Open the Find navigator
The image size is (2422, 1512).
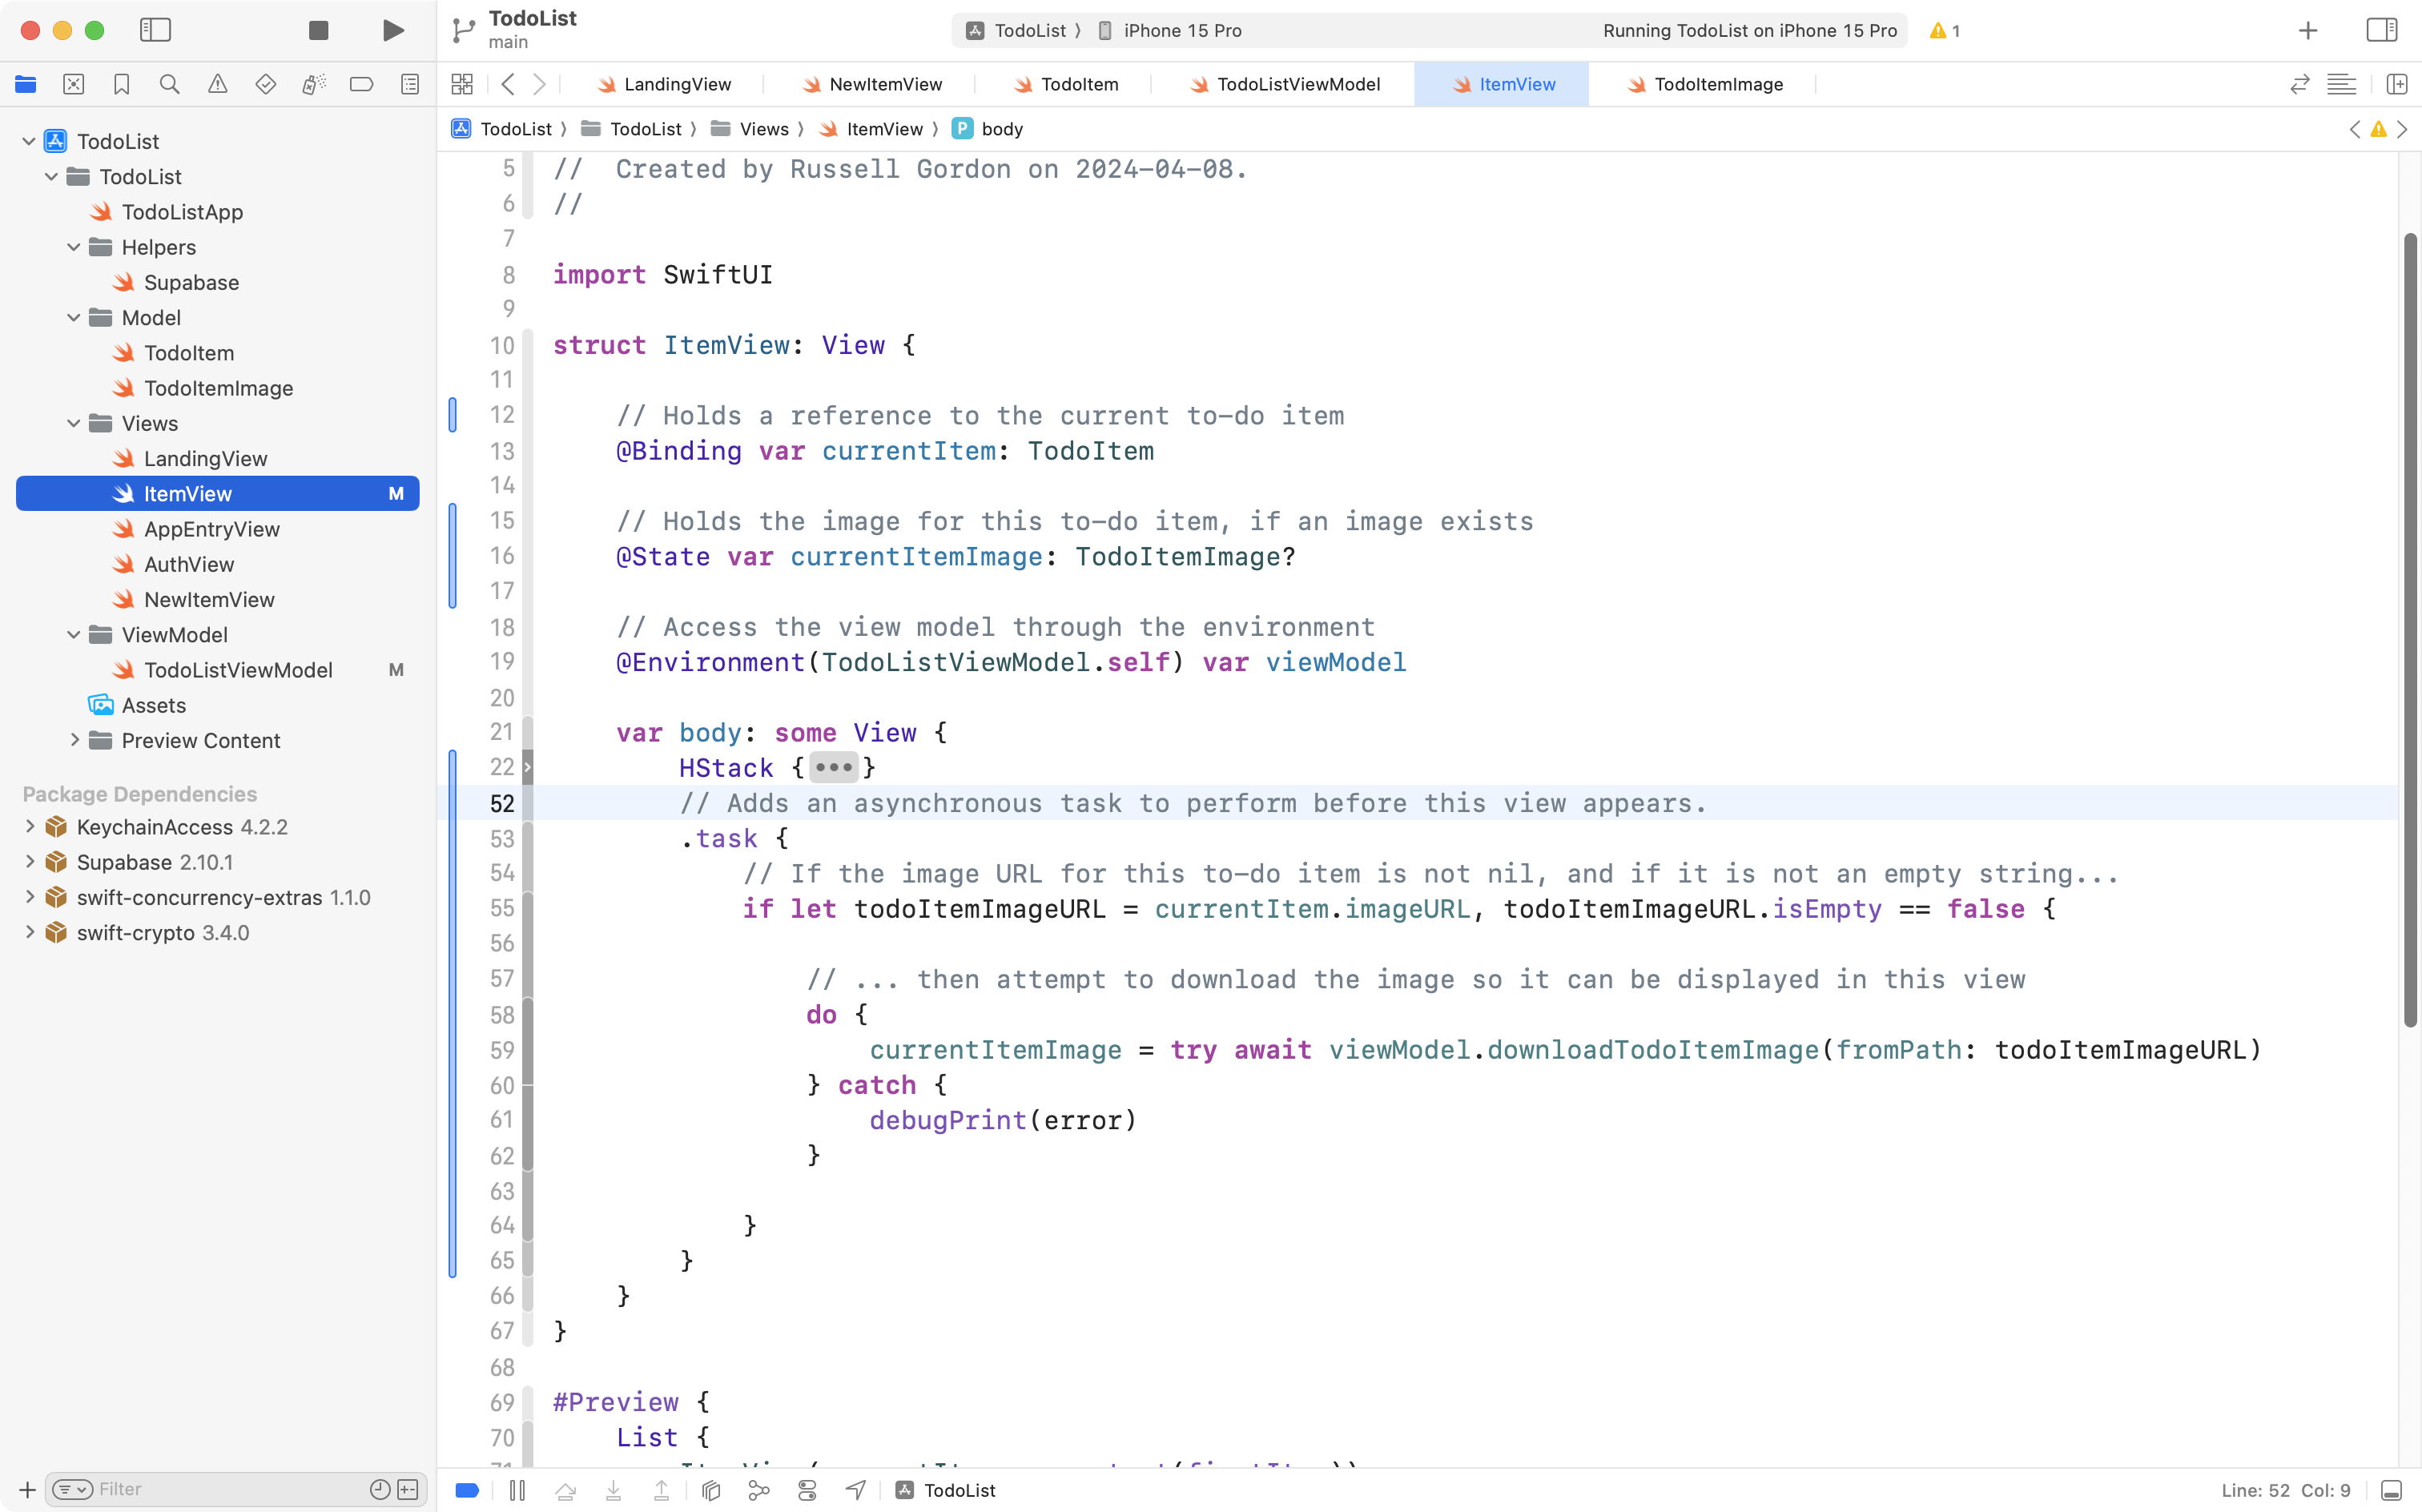tap(169, 84)
